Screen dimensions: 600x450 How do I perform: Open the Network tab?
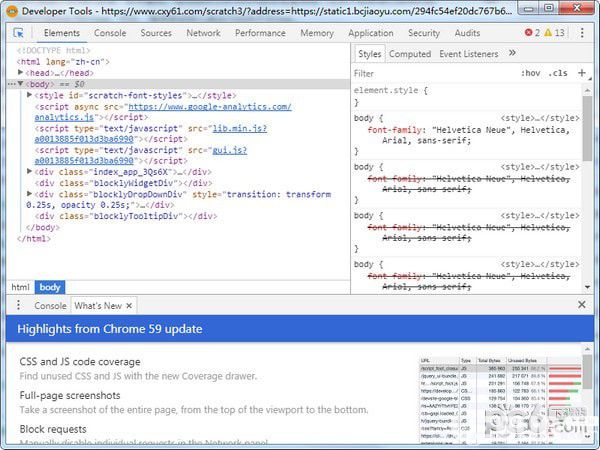203,33
